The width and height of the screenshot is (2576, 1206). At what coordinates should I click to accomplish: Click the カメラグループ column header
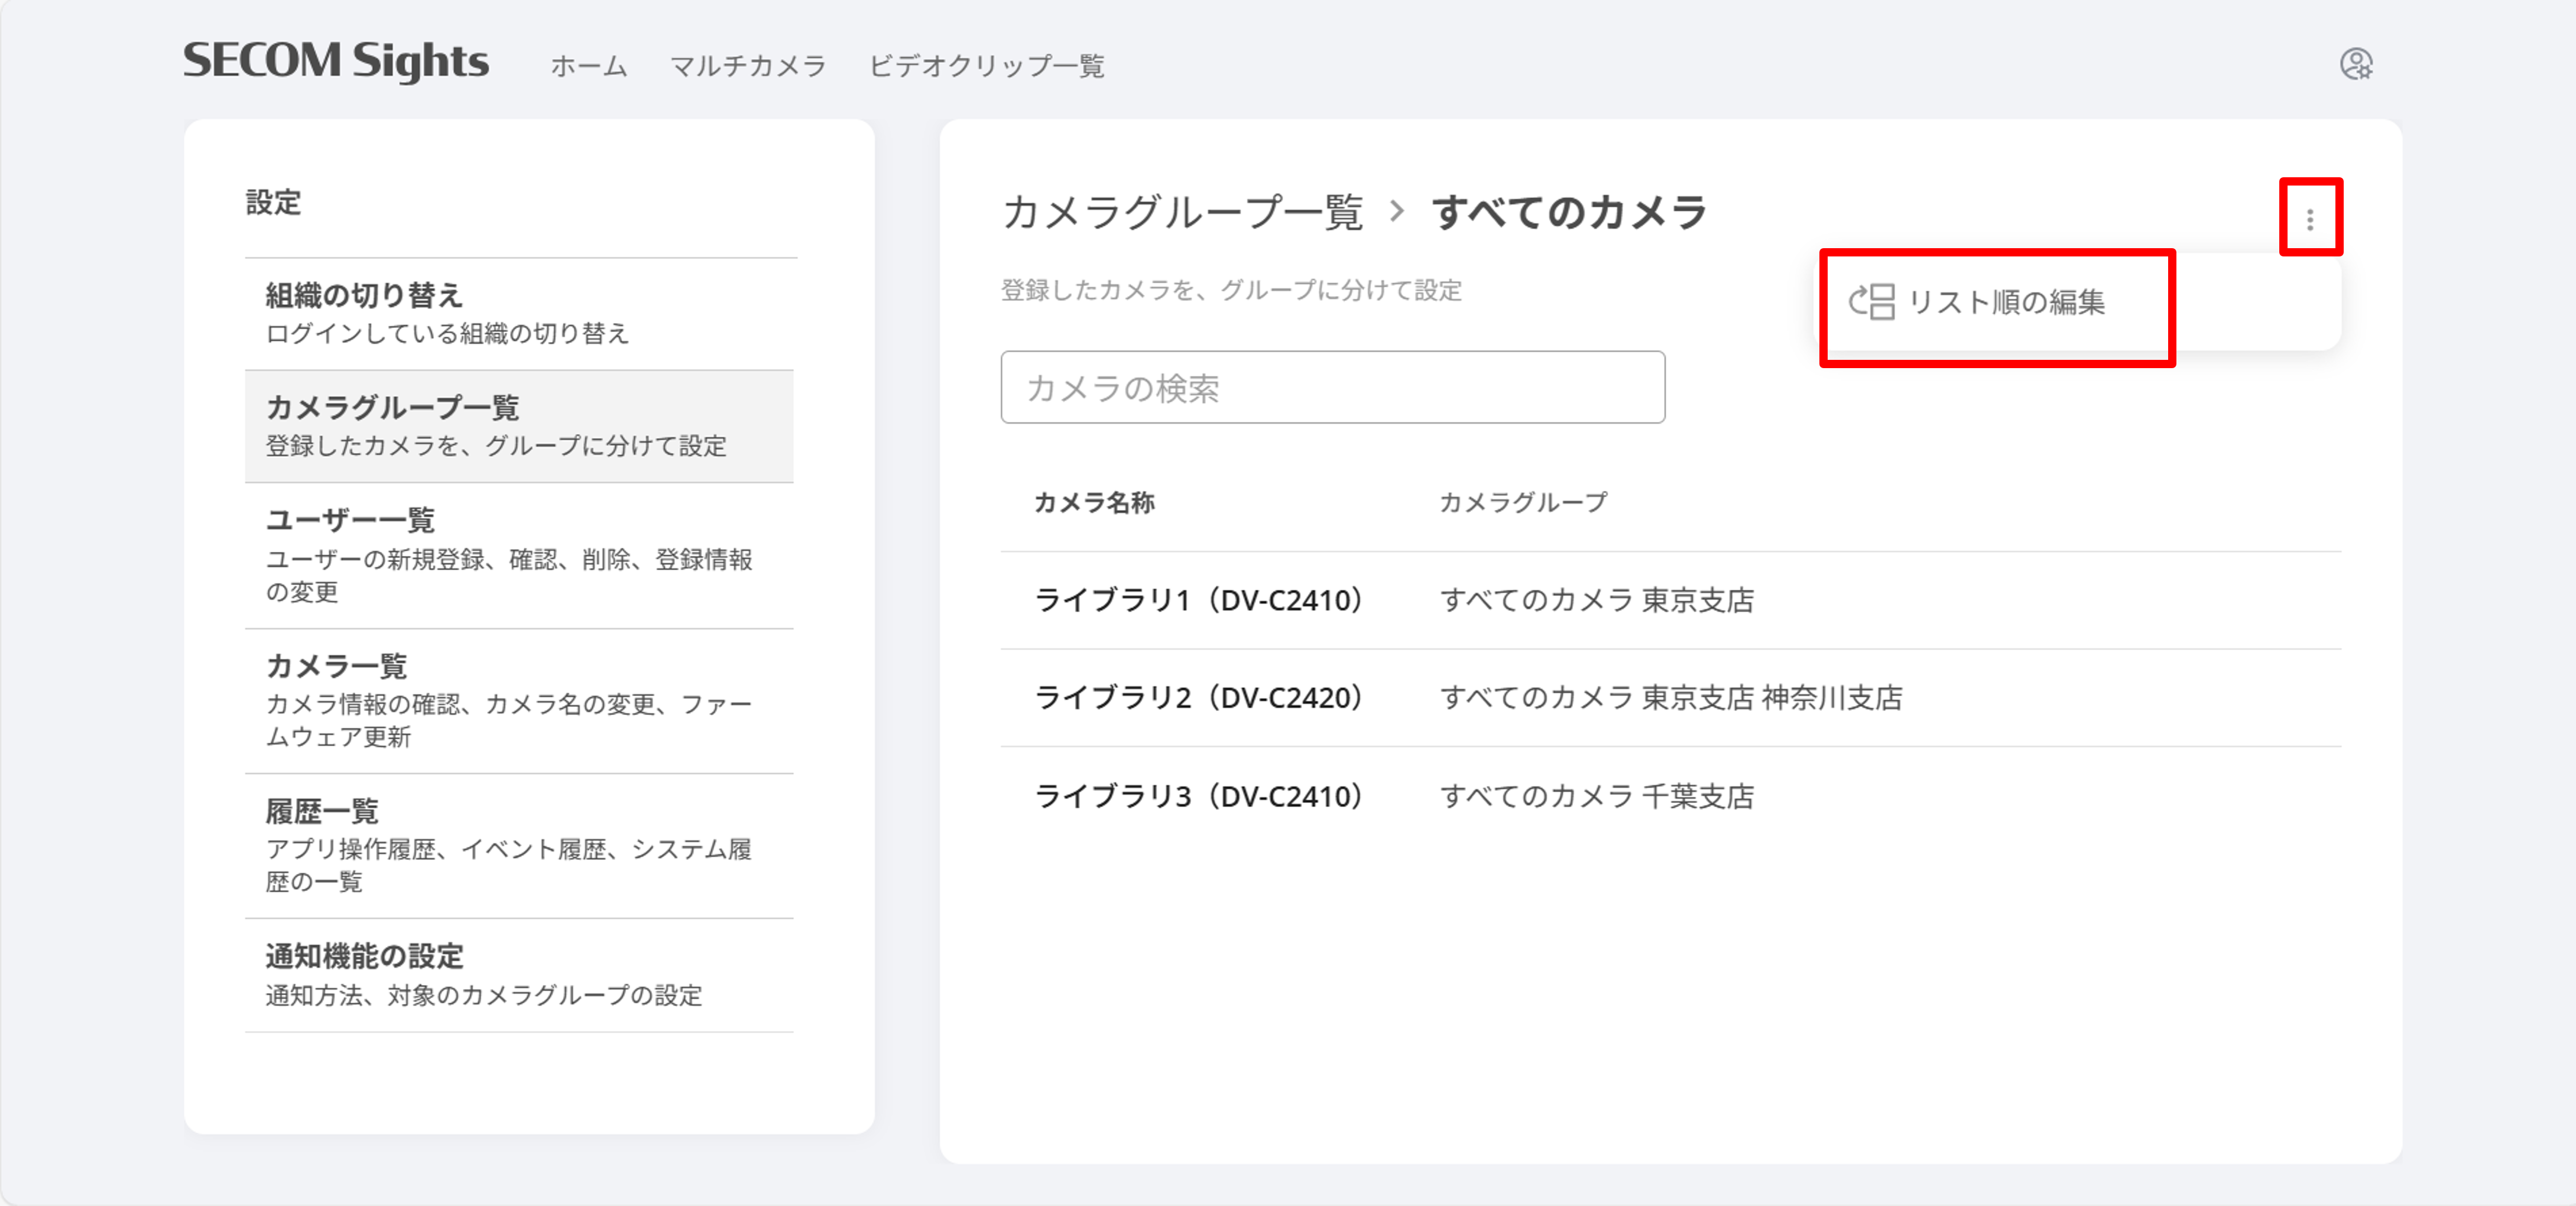tap(1523, 502)
